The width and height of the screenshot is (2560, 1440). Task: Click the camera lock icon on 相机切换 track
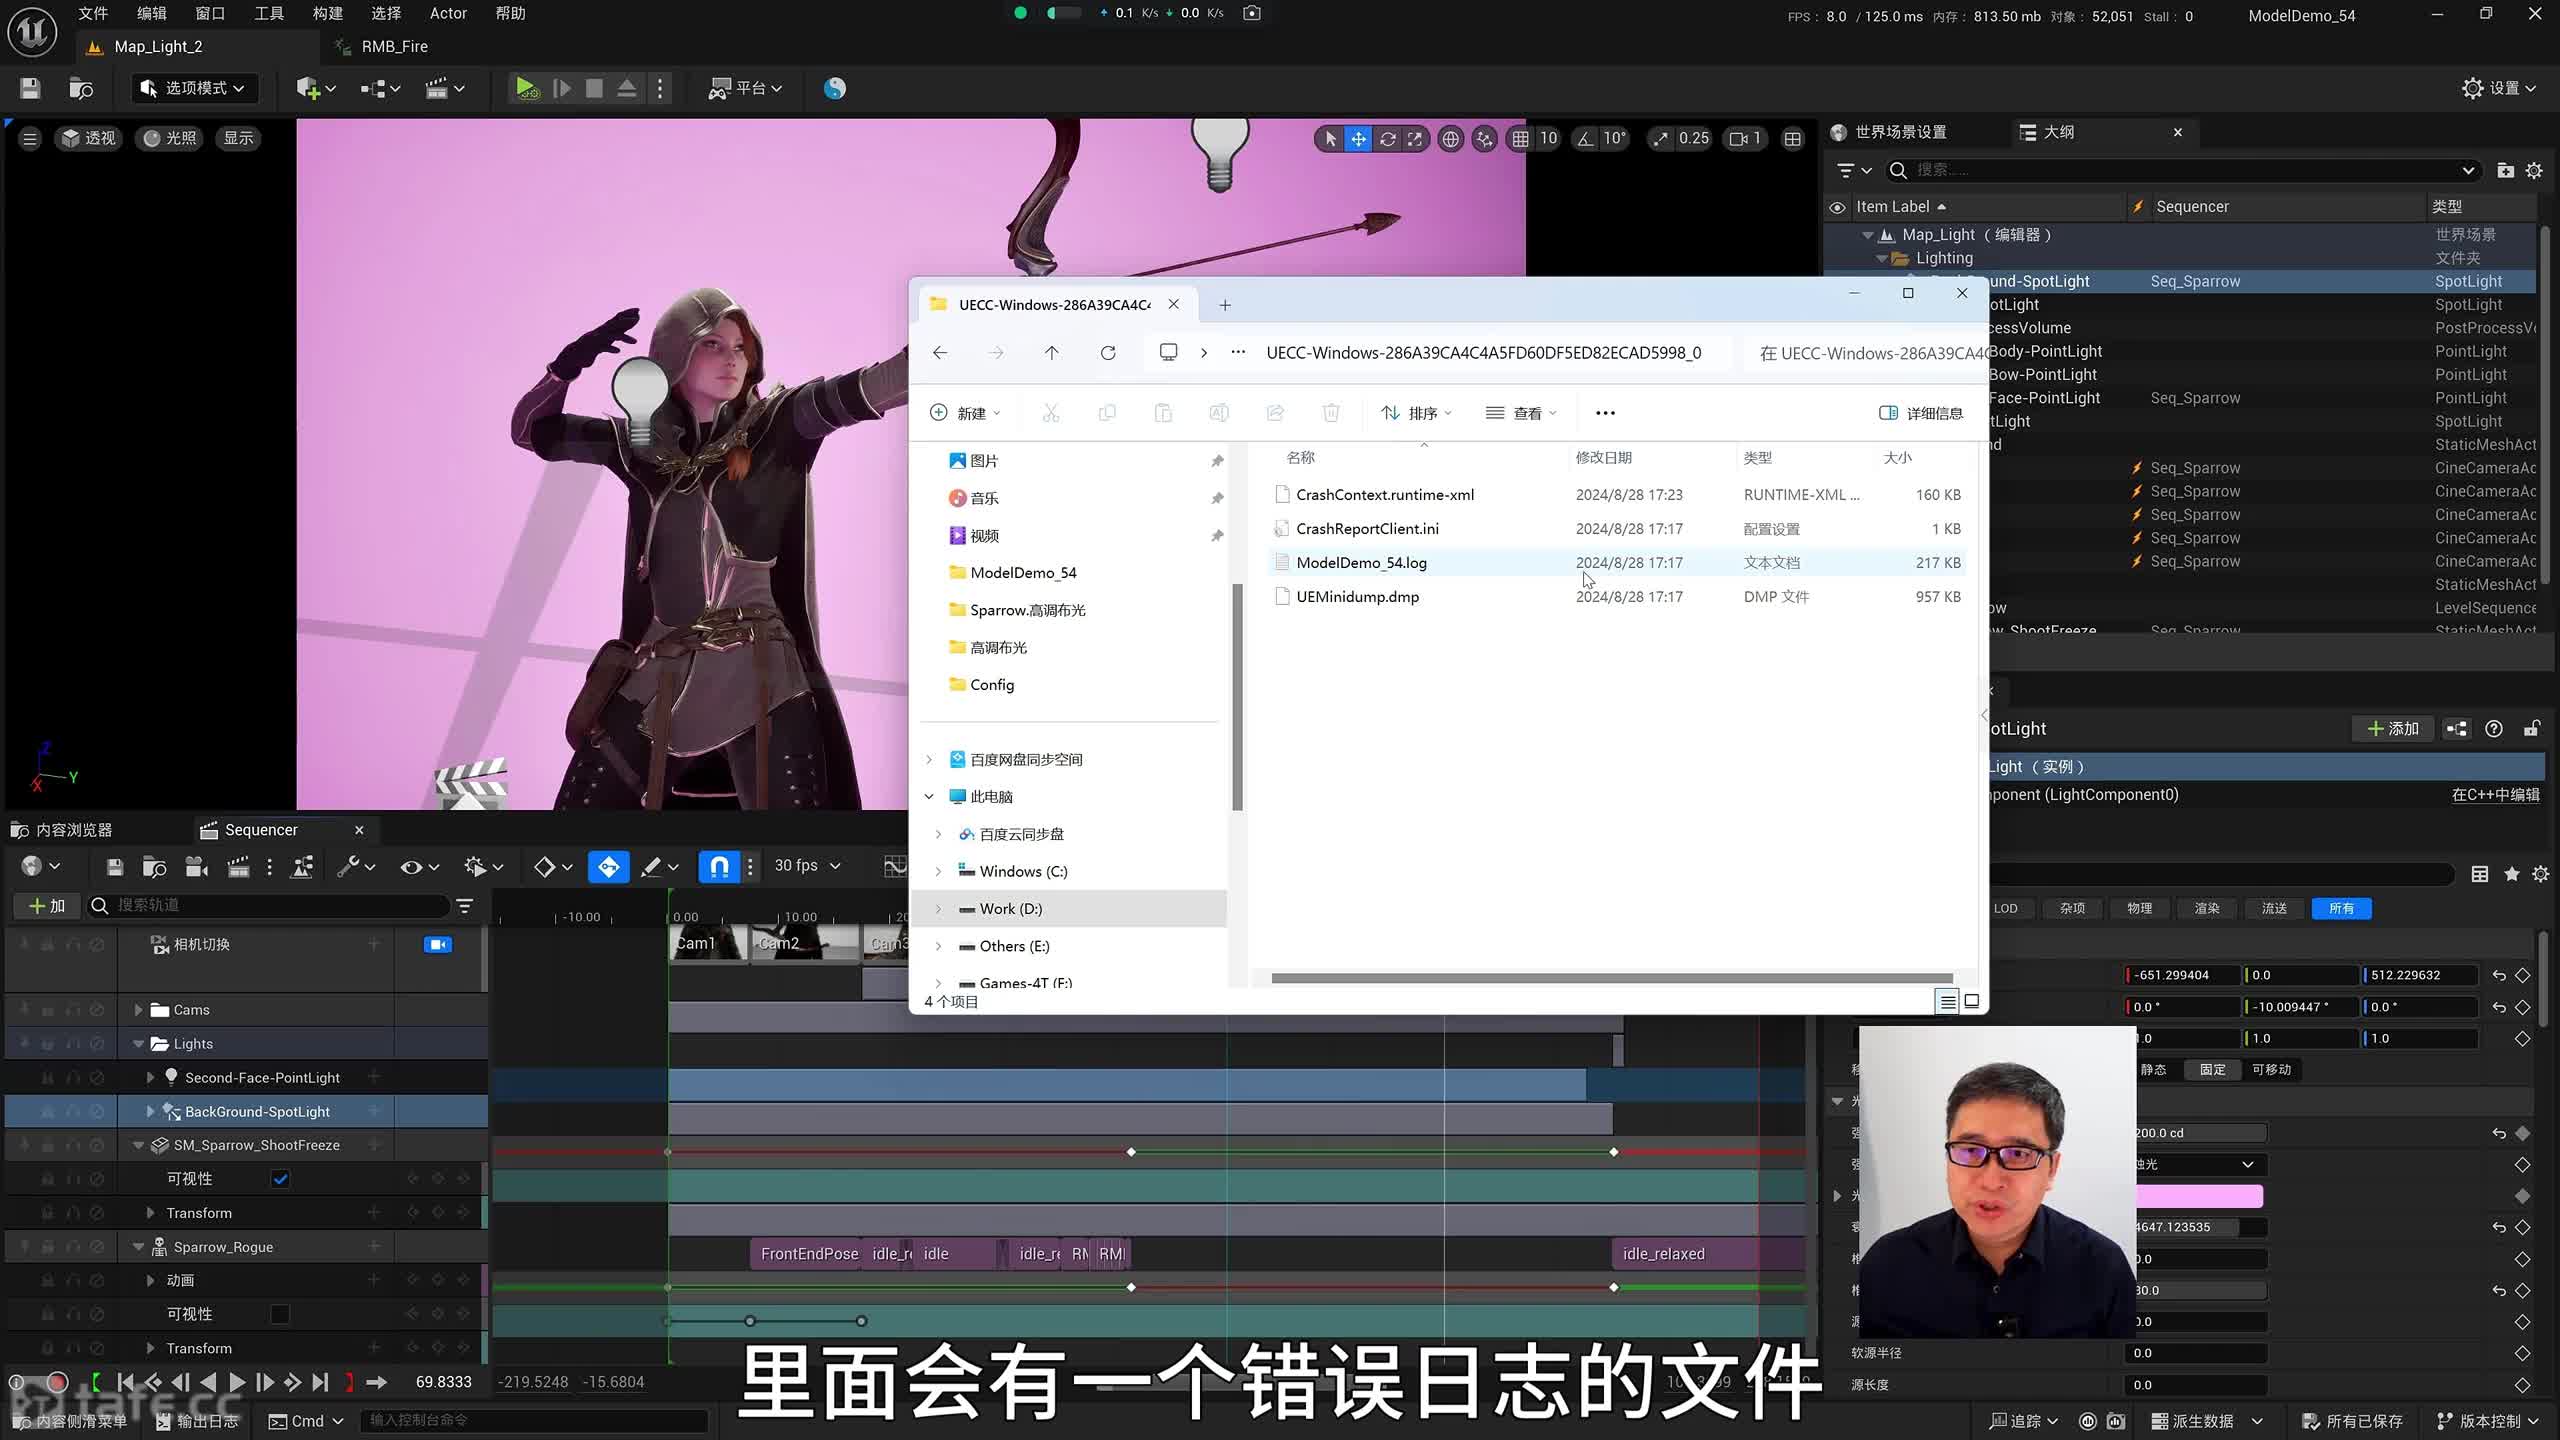pyautogui.click(x=438, y=944)
